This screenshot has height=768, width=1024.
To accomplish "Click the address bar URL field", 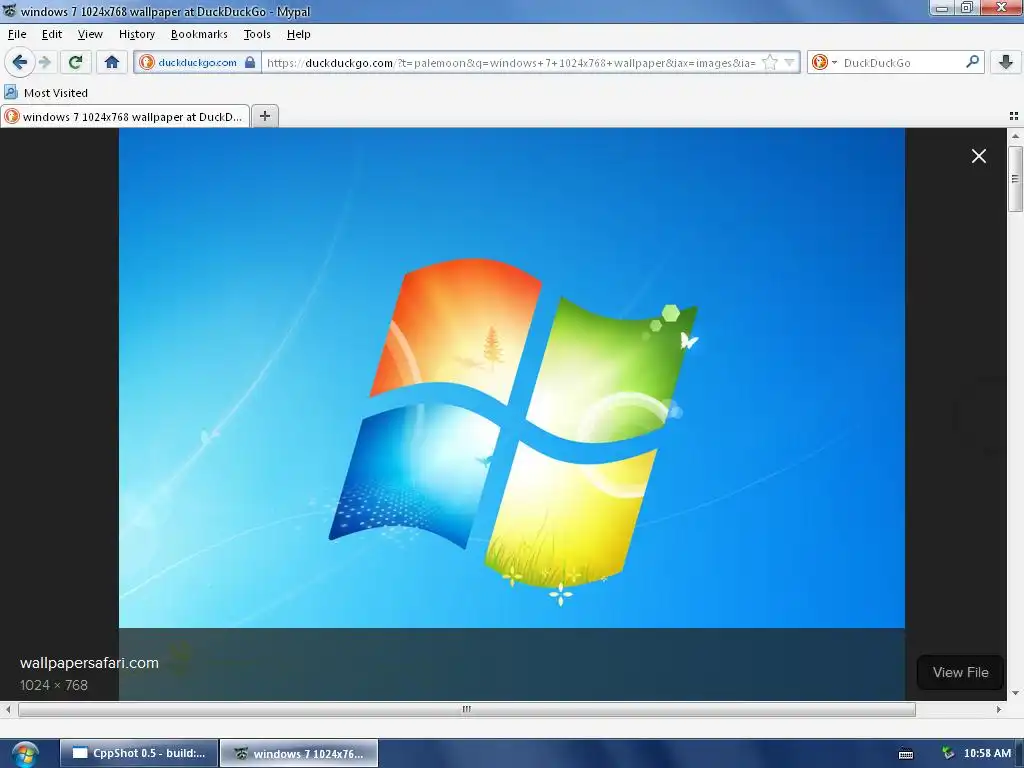I will click(511, 63).
